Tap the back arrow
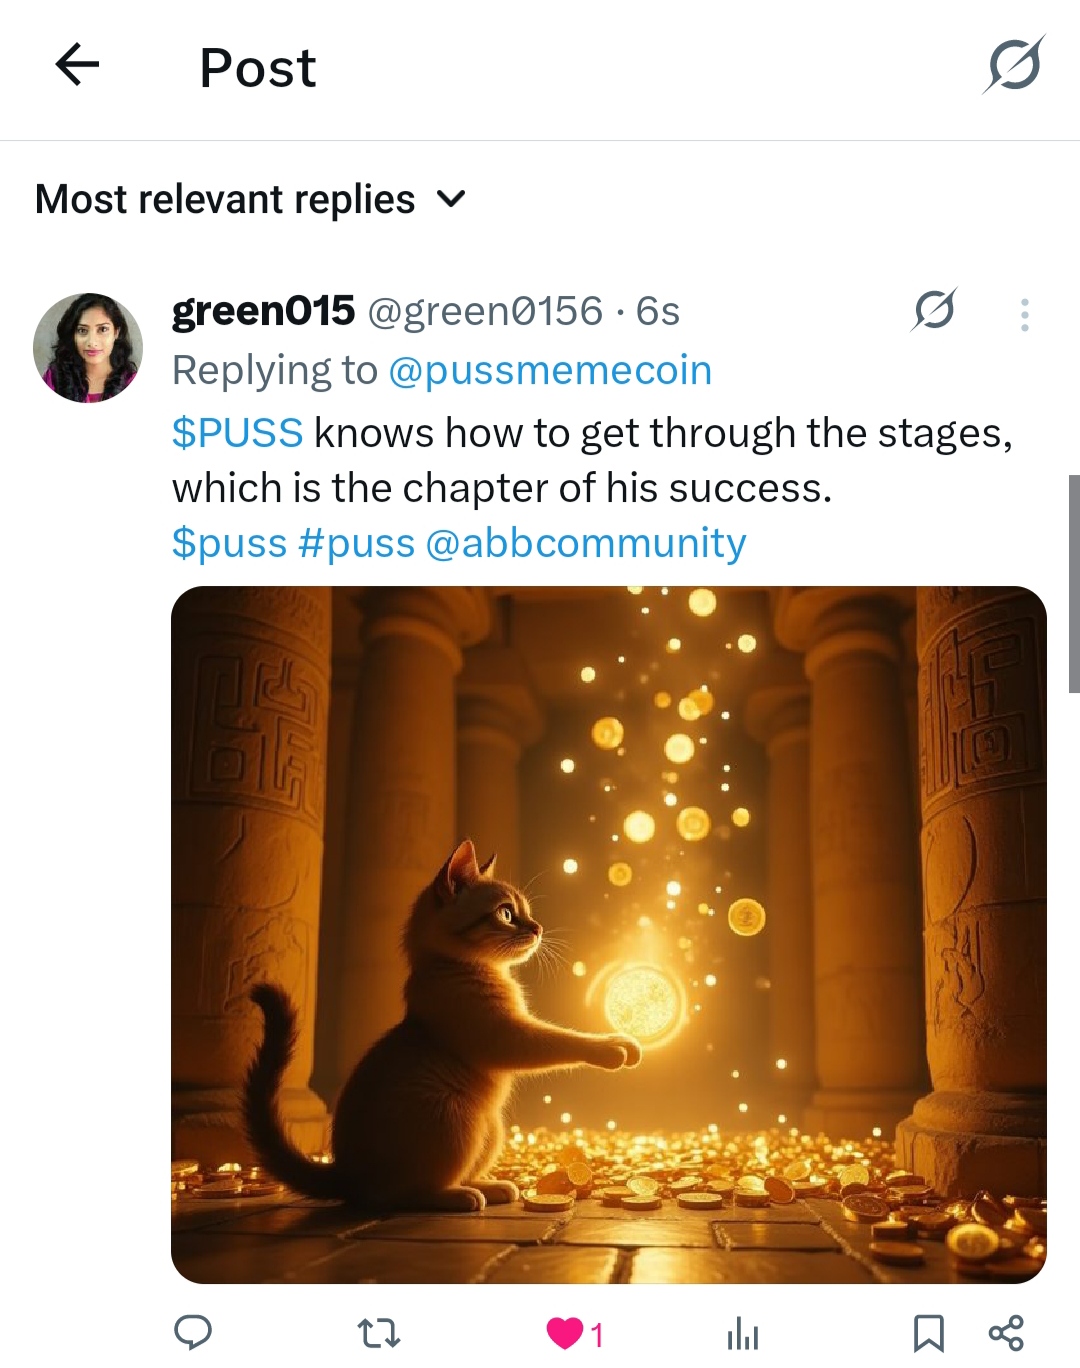This screenshot has width=1080, height=1368. coord(77,66)
